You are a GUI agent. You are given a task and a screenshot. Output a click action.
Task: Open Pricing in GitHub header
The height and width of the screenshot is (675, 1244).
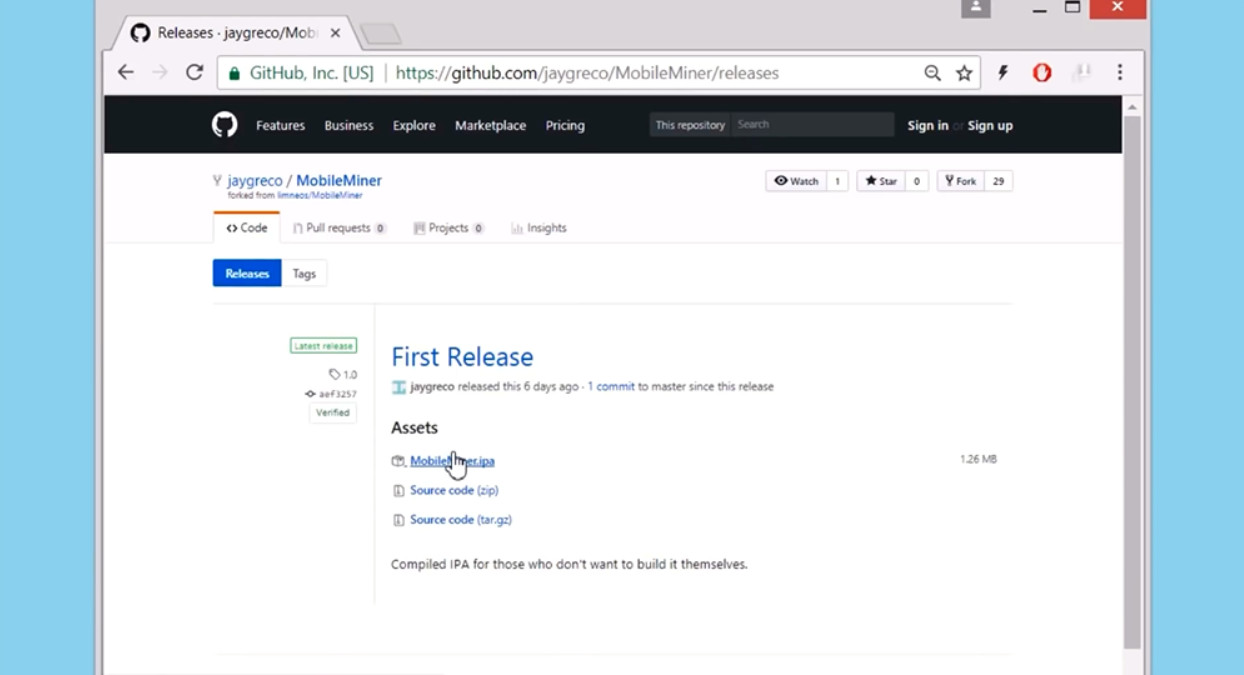pyautogui.click(x=565, y=125)
